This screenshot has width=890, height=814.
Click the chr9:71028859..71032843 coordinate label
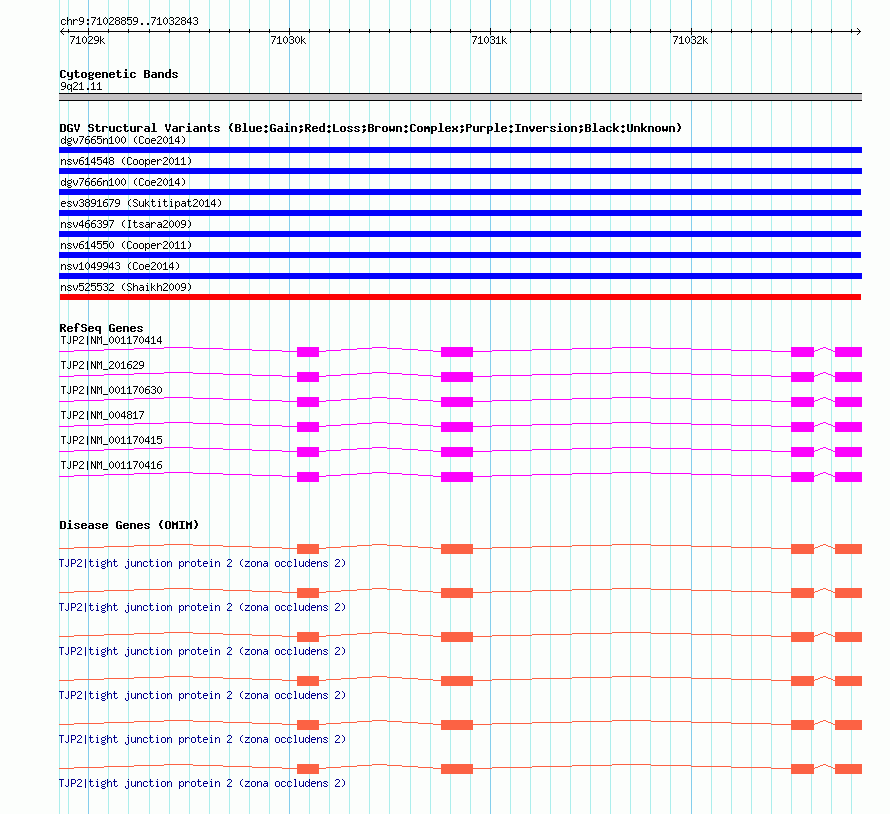129,22
